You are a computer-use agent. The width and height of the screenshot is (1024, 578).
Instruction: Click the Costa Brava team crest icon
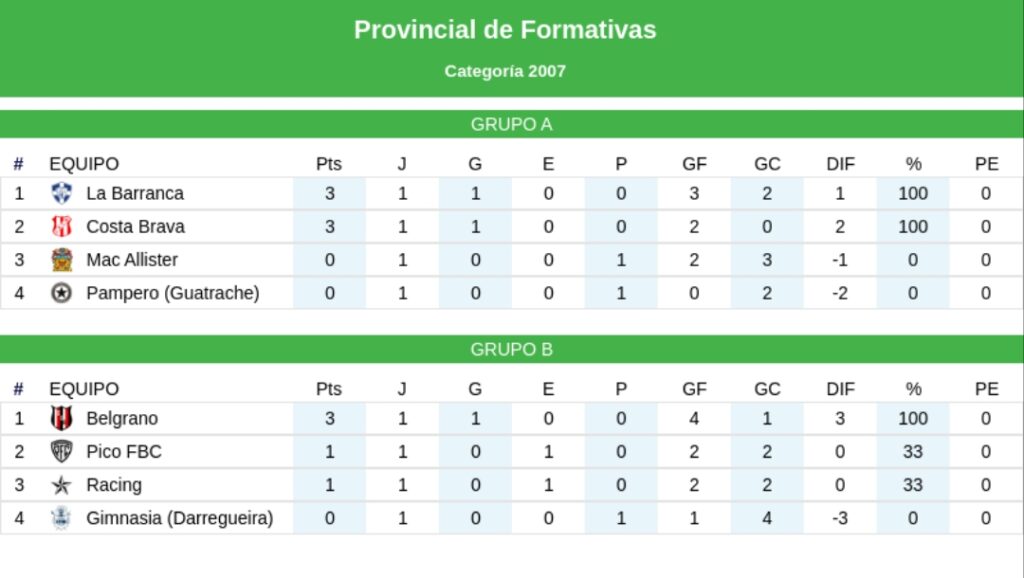click(x=61, y=227)
